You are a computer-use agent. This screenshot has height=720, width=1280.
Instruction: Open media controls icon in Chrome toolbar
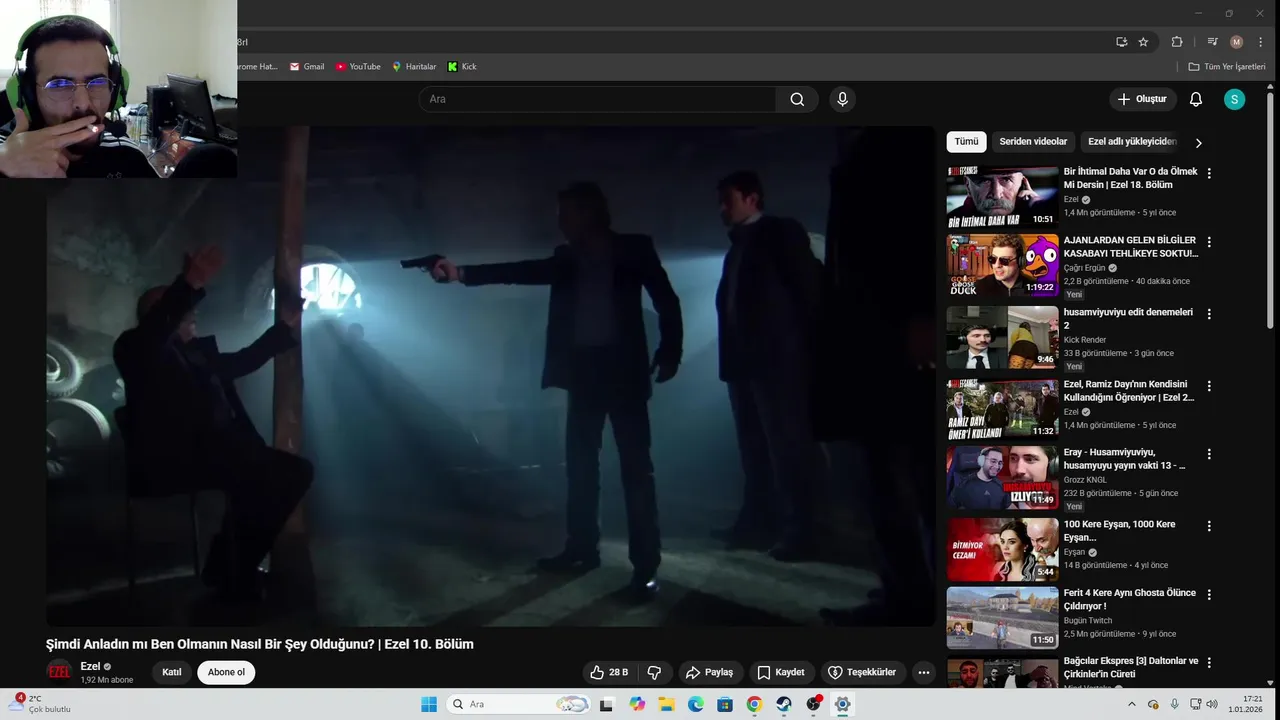click(x=1212, y=42)
